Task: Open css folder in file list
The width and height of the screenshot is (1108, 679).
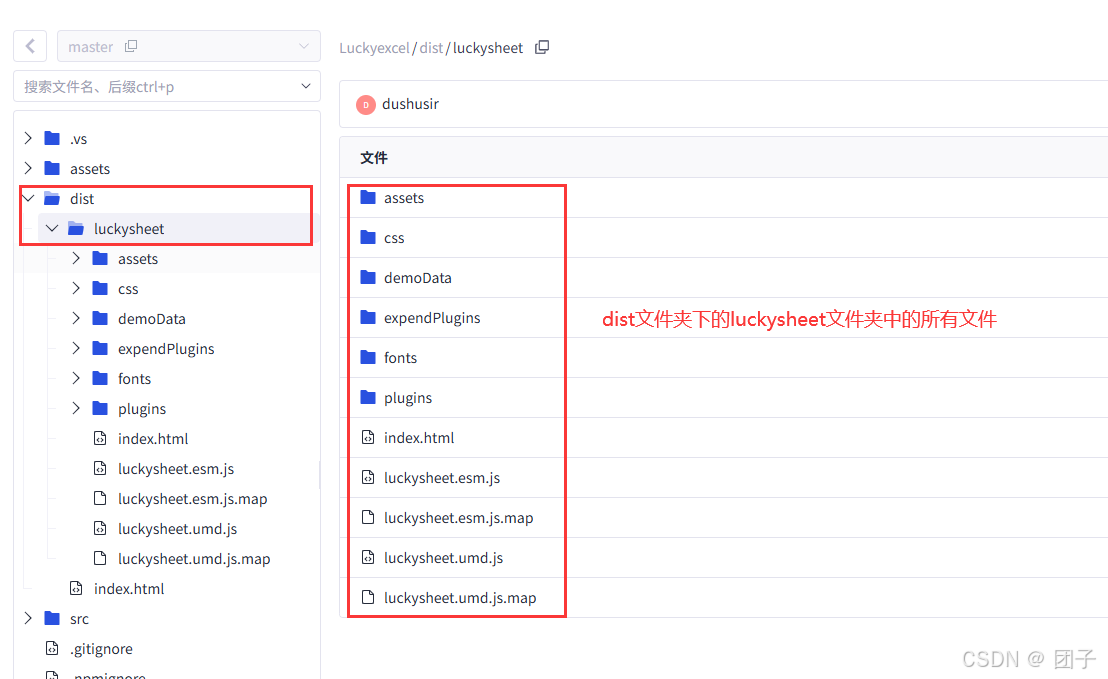Action: 394,238
